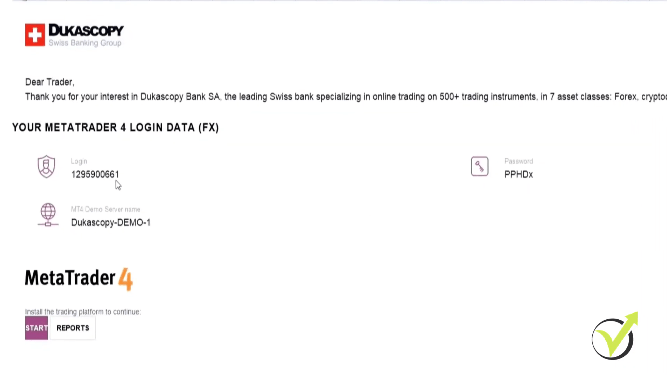Click the login shield user icon
667x375 pixels.
46,167
